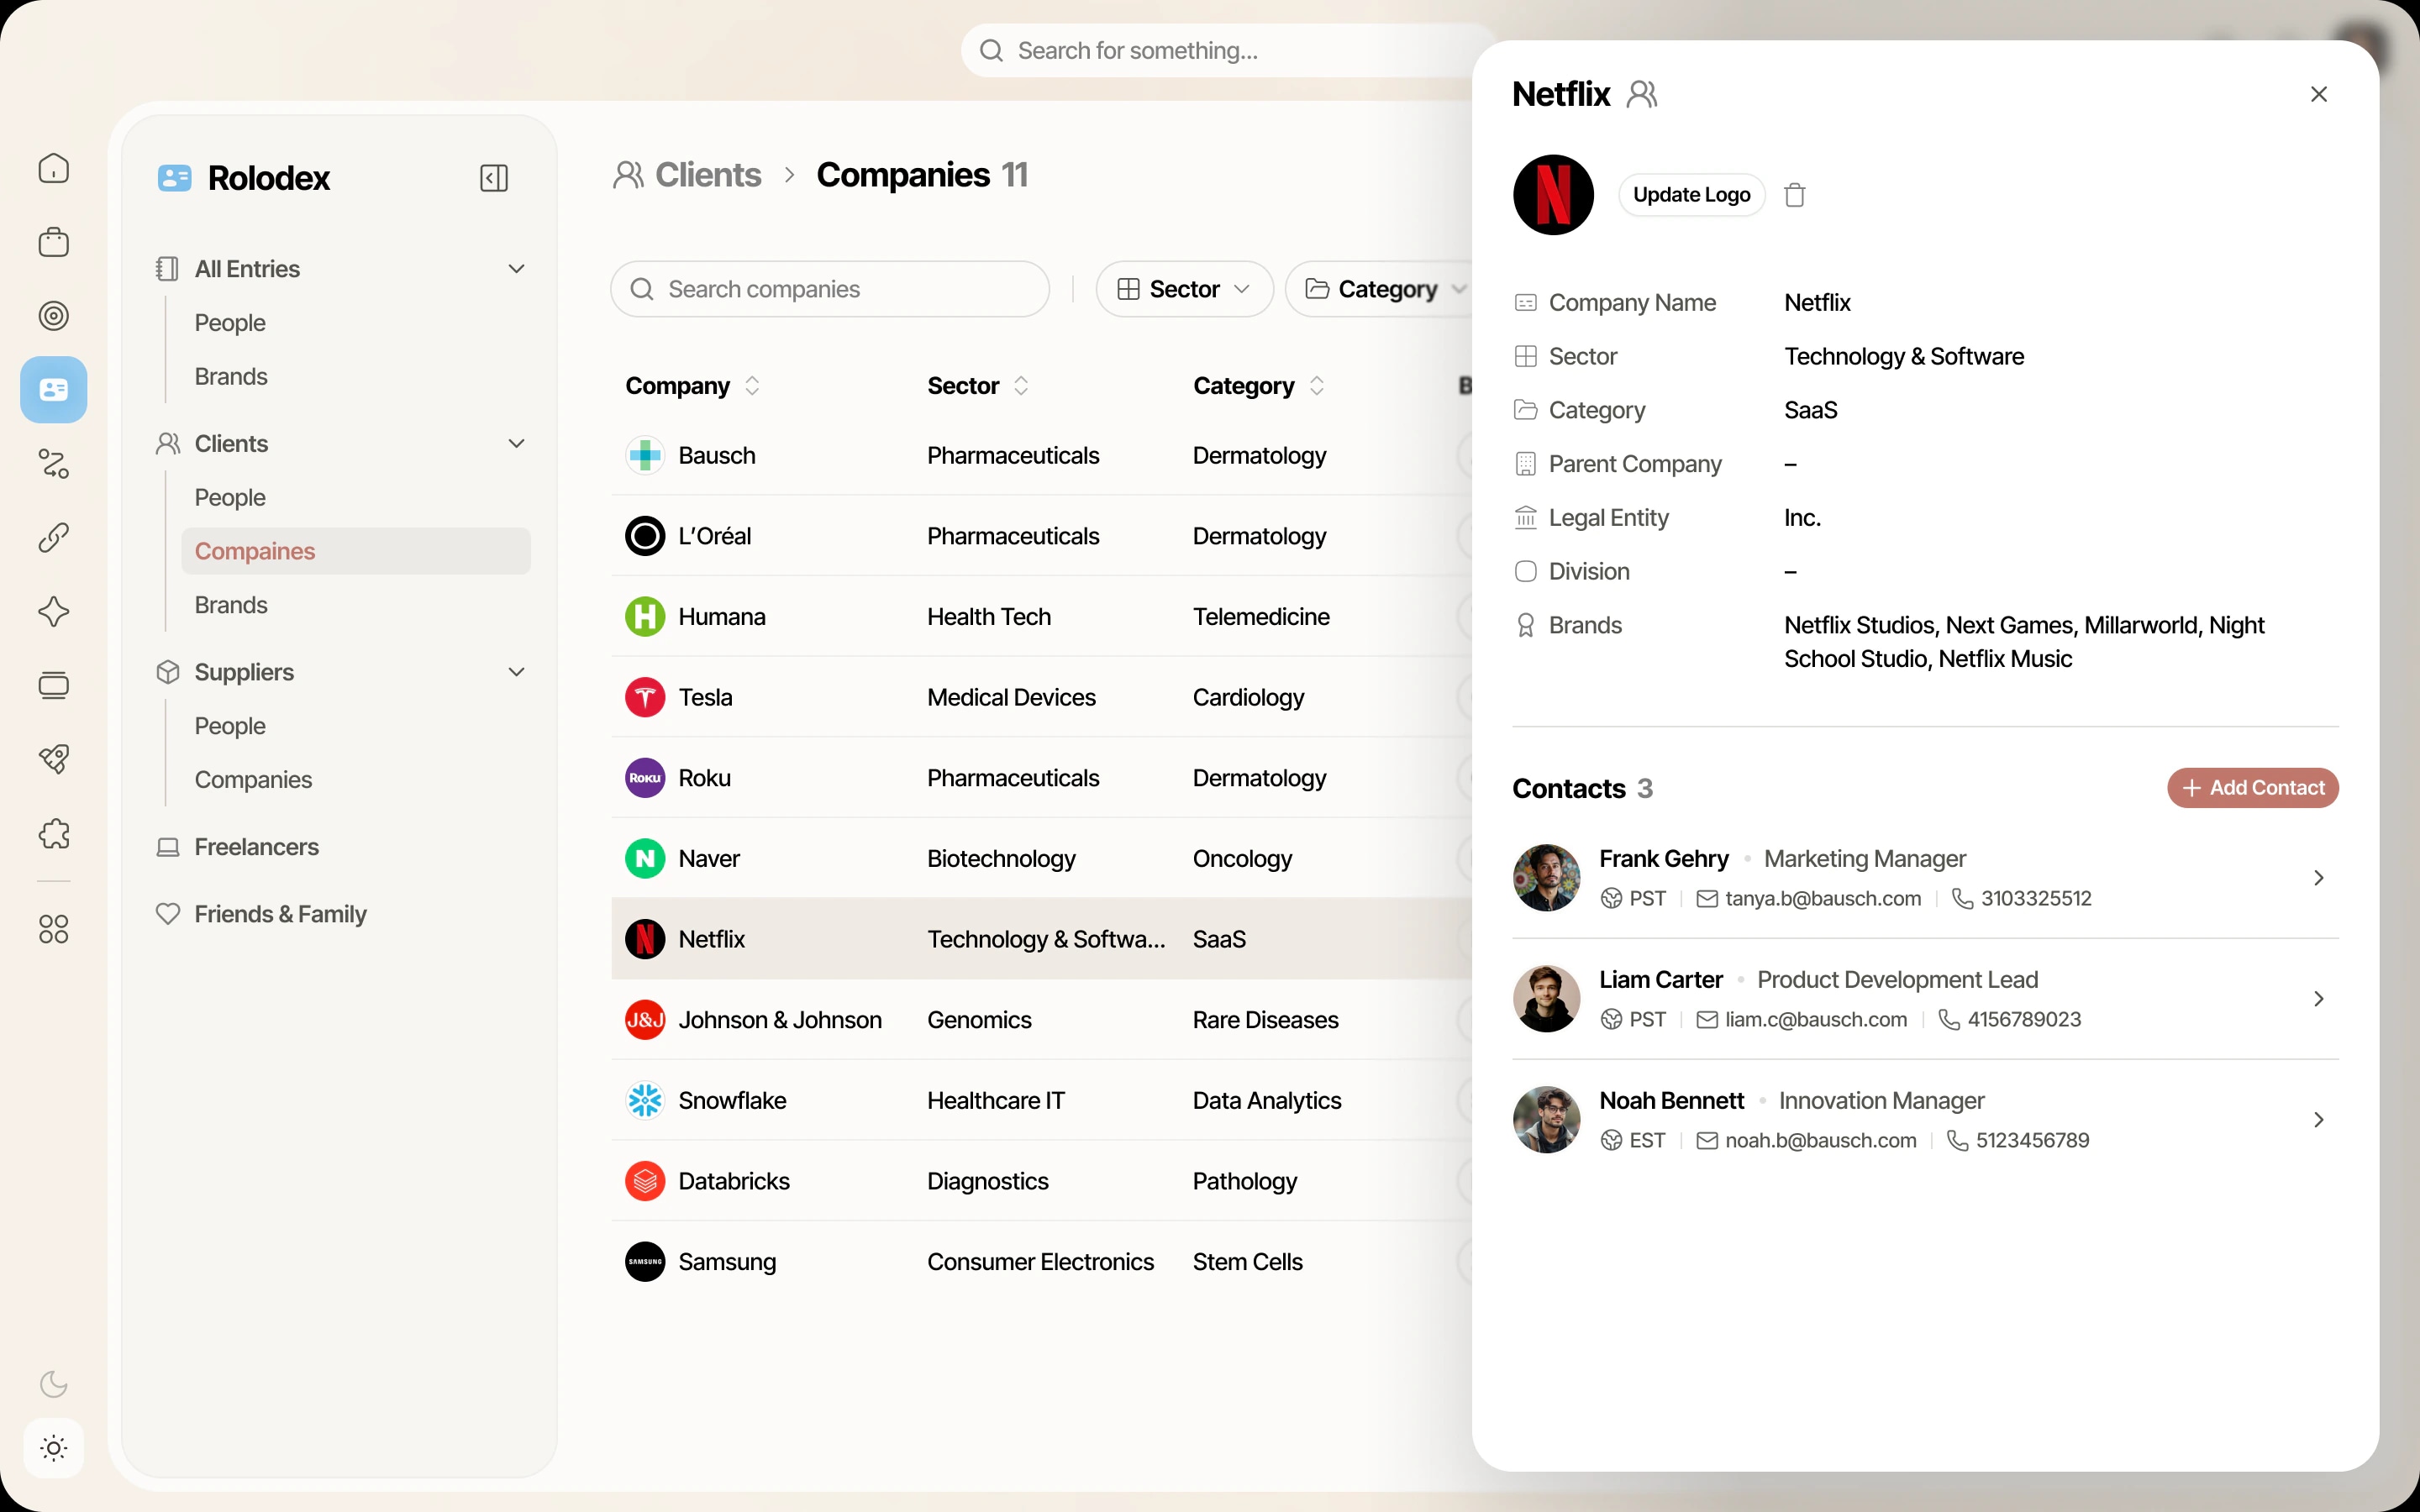Click the Bausch company logo
This screenshot has width=2420, height=1512.
click(x=645, y=456)
